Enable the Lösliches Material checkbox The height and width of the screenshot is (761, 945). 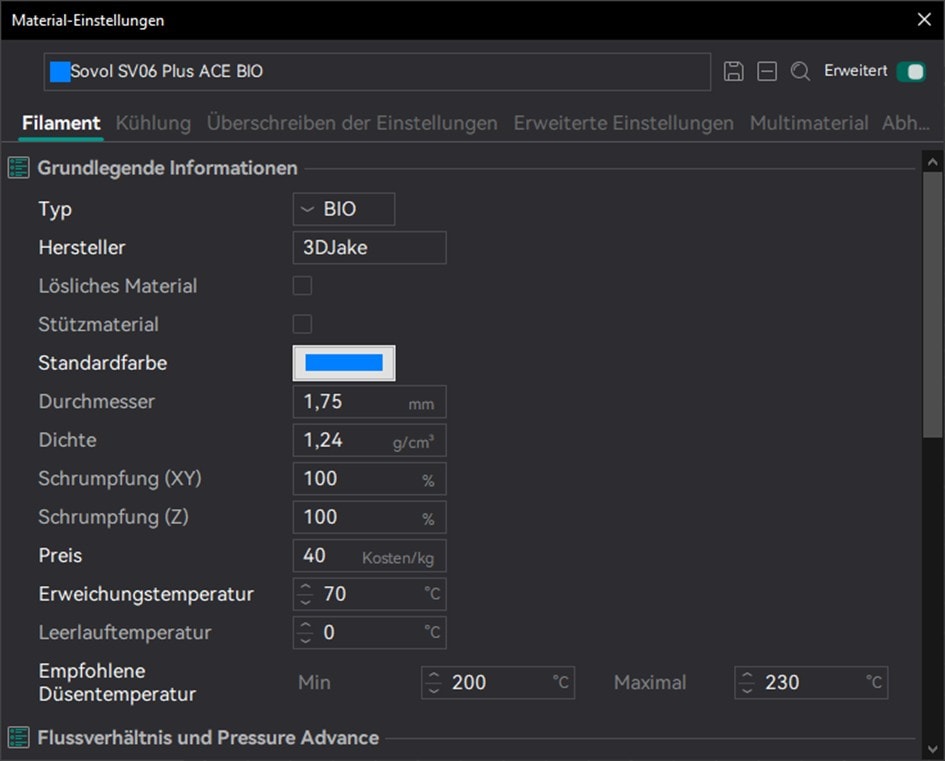point(302,286)
